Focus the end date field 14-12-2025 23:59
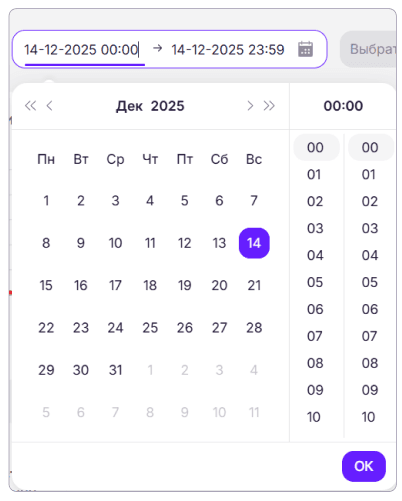The width and height of the screenshot is (402, 501). (228, 50)
